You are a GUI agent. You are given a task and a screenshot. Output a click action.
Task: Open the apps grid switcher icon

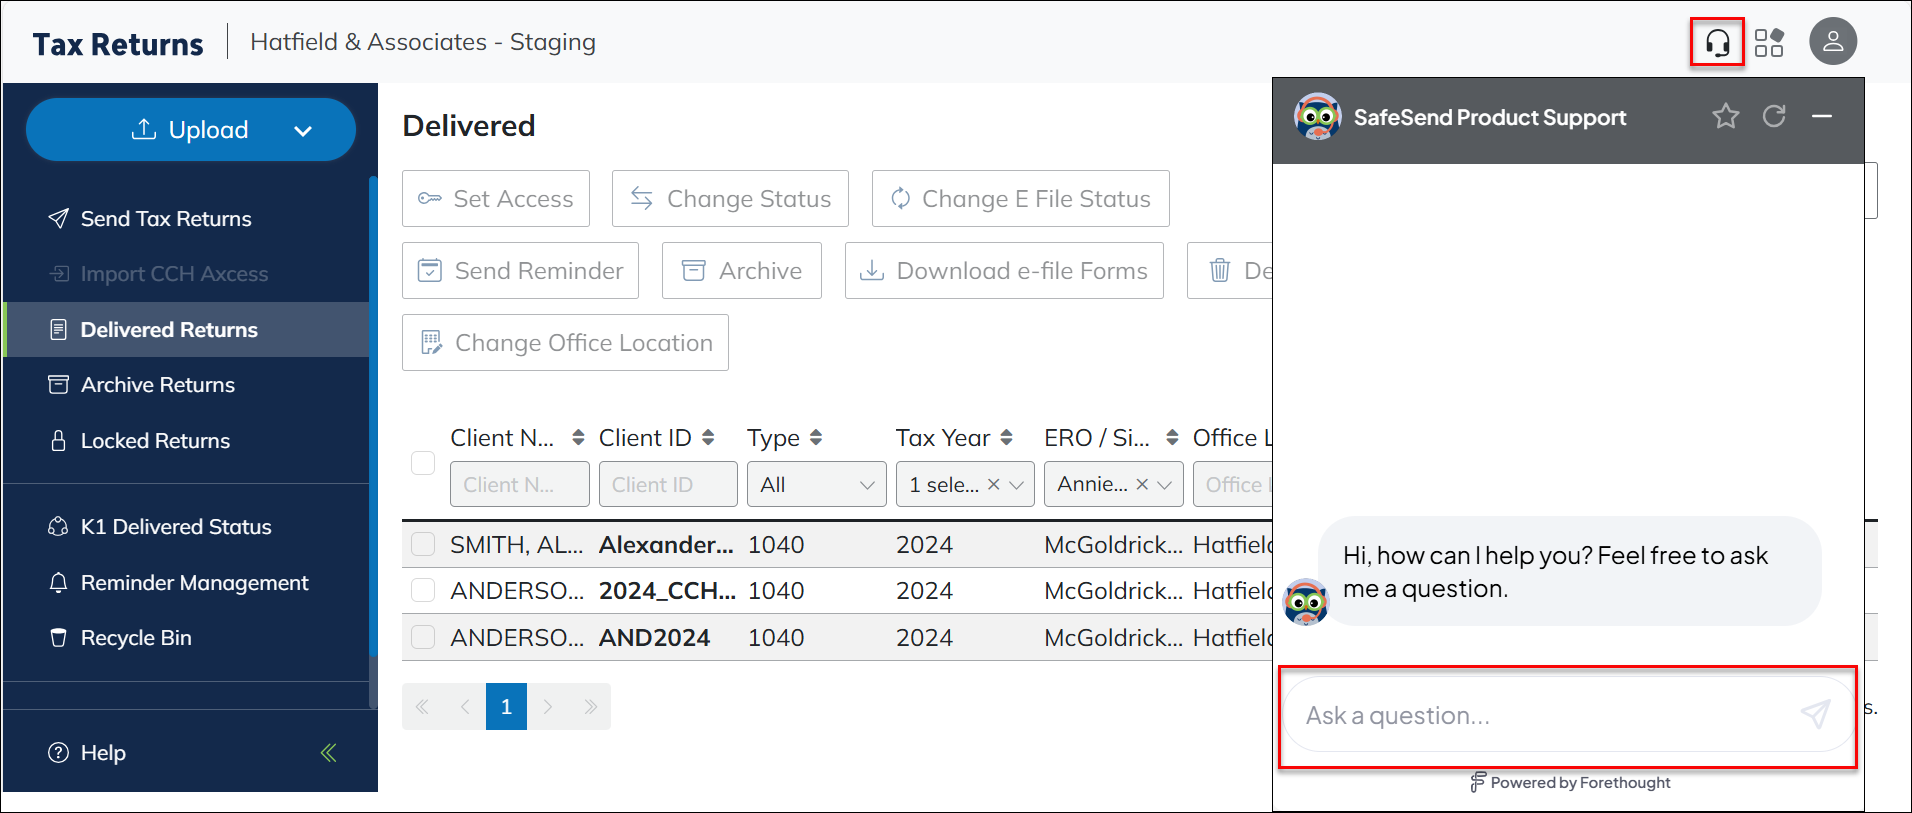1769,43
